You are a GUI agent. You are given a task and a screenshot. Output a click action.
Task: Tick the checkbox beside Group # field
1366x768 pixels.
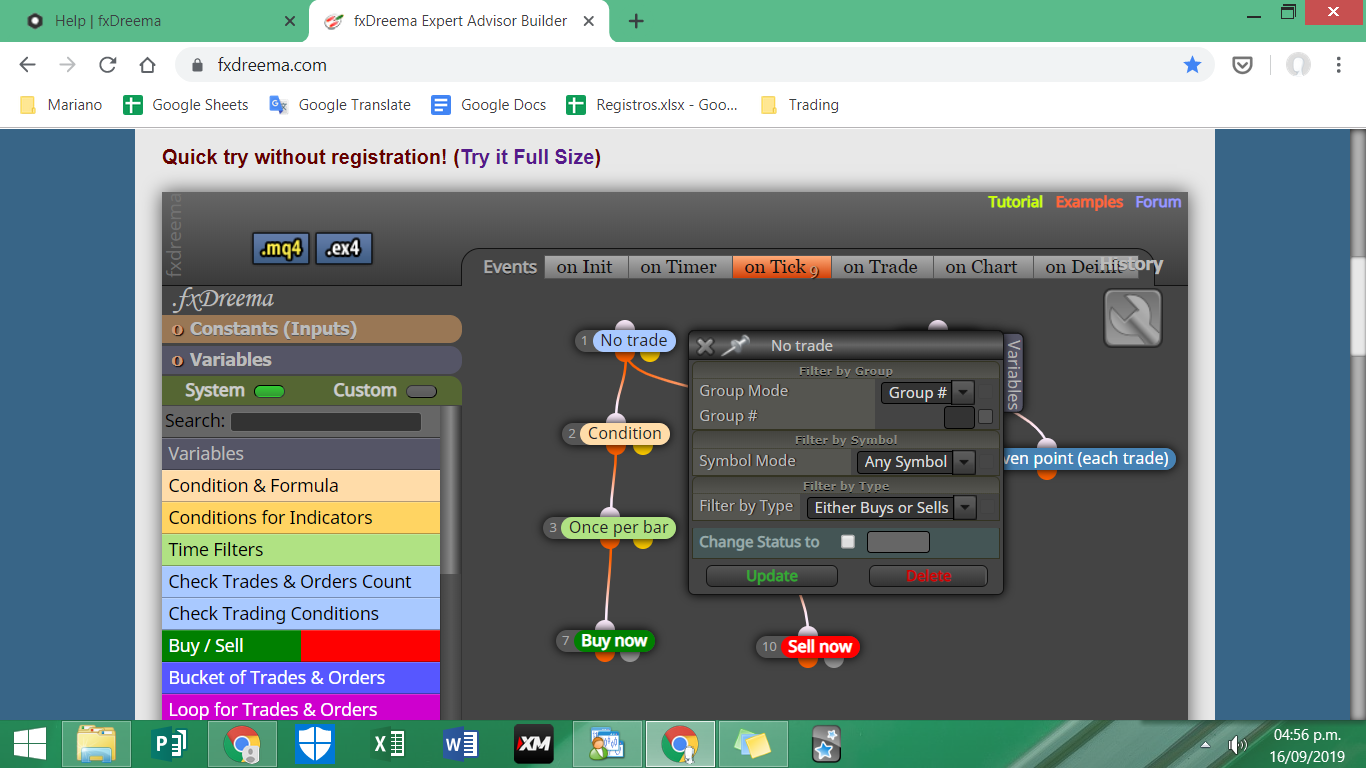click(986, 416)
